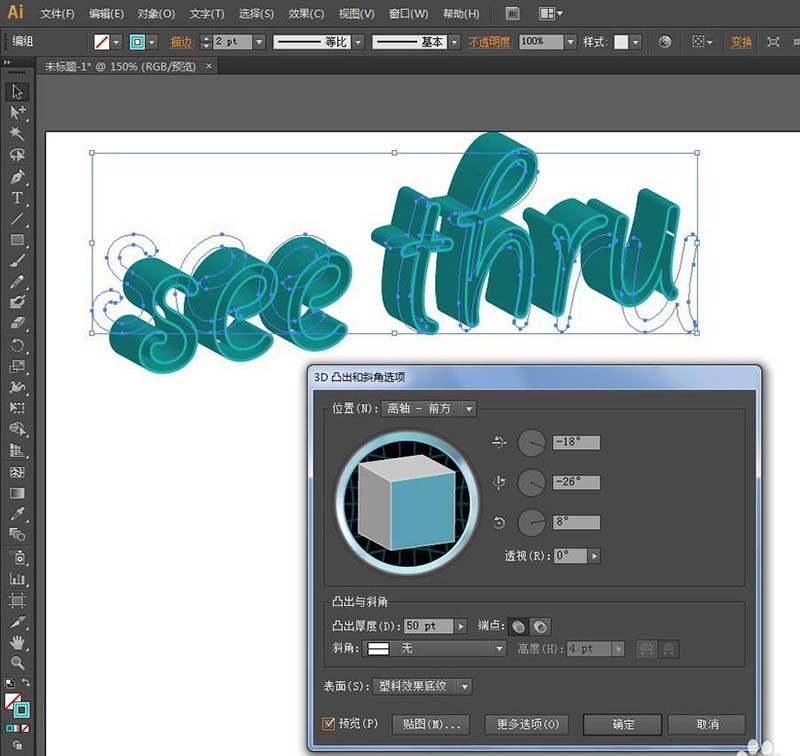The width and height of the screenshot is (800, 756).
Task: Turn on cap for solid appearance
Action: (518, 626)
